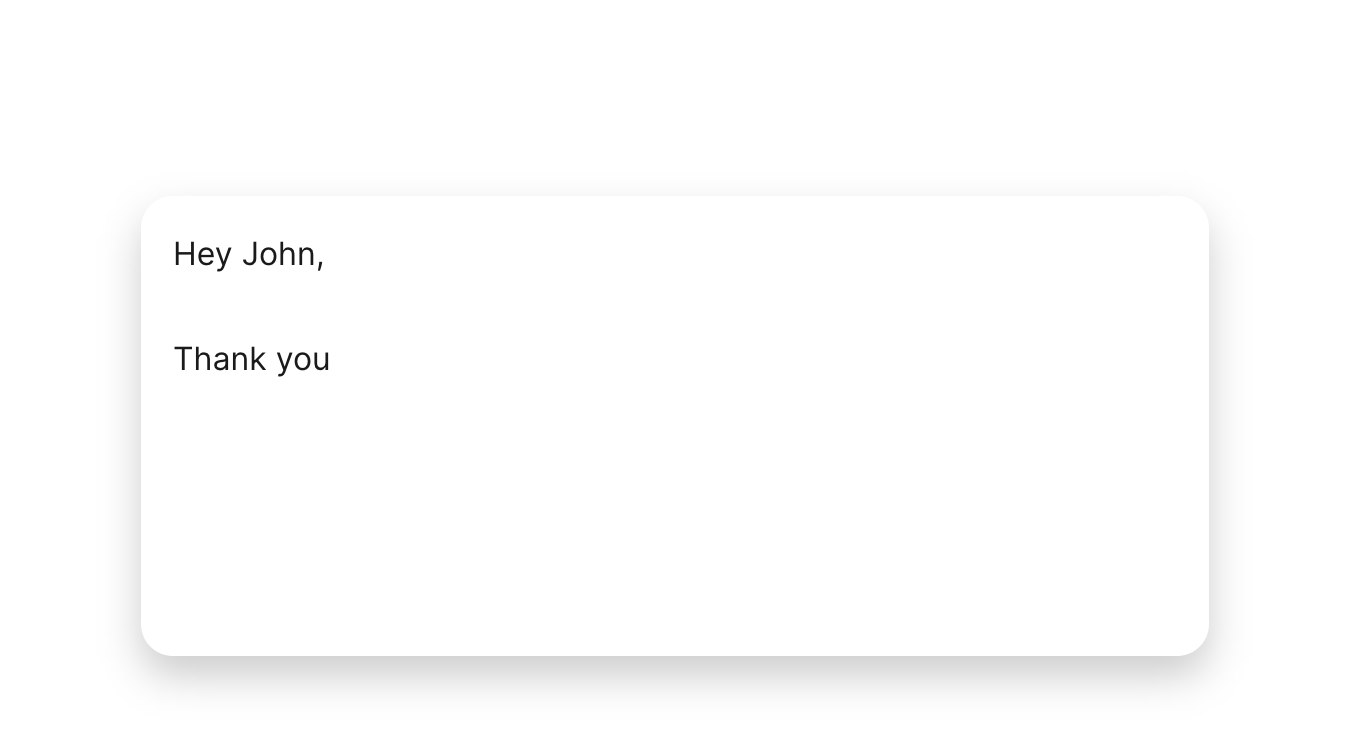Click the letter "T" in Thank
The height and width of the screenshot is (738, 1370).
tap(184, 359)
